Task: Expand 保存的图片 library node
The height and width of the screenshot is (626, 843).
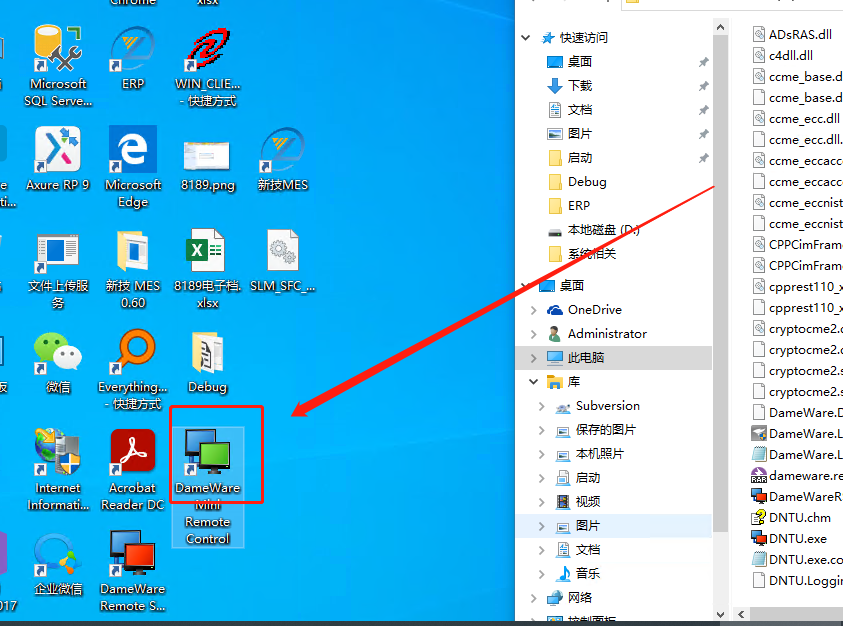Action: point(541,430)
